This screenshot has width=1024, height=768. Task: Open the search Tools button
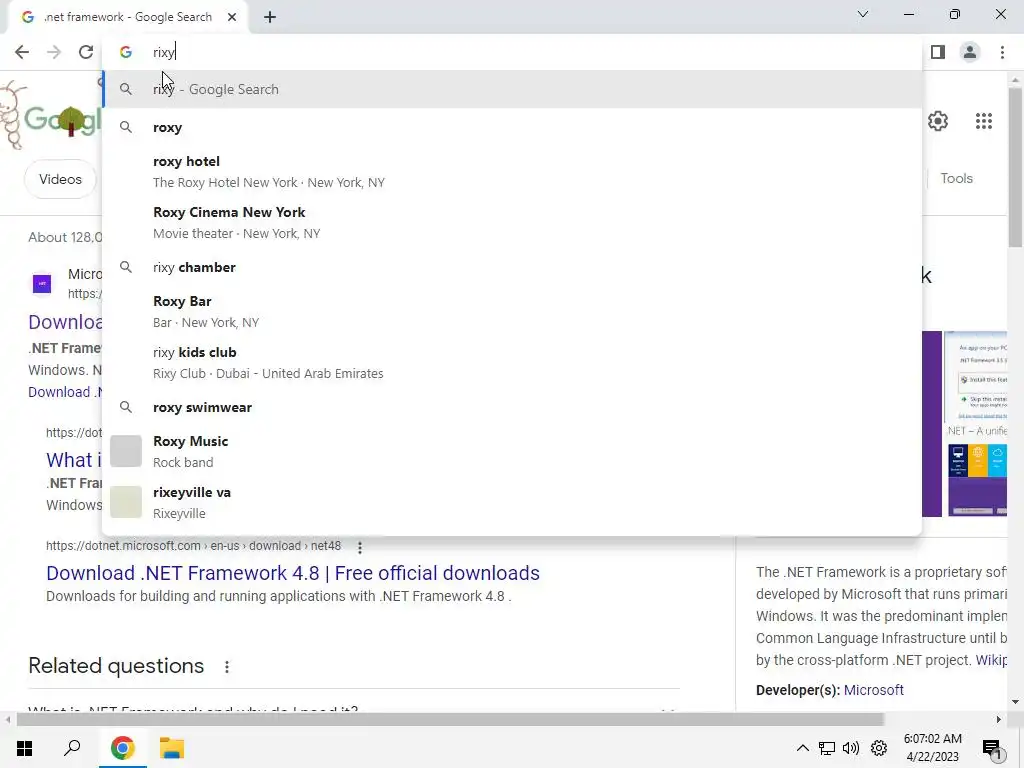(956, 178)
